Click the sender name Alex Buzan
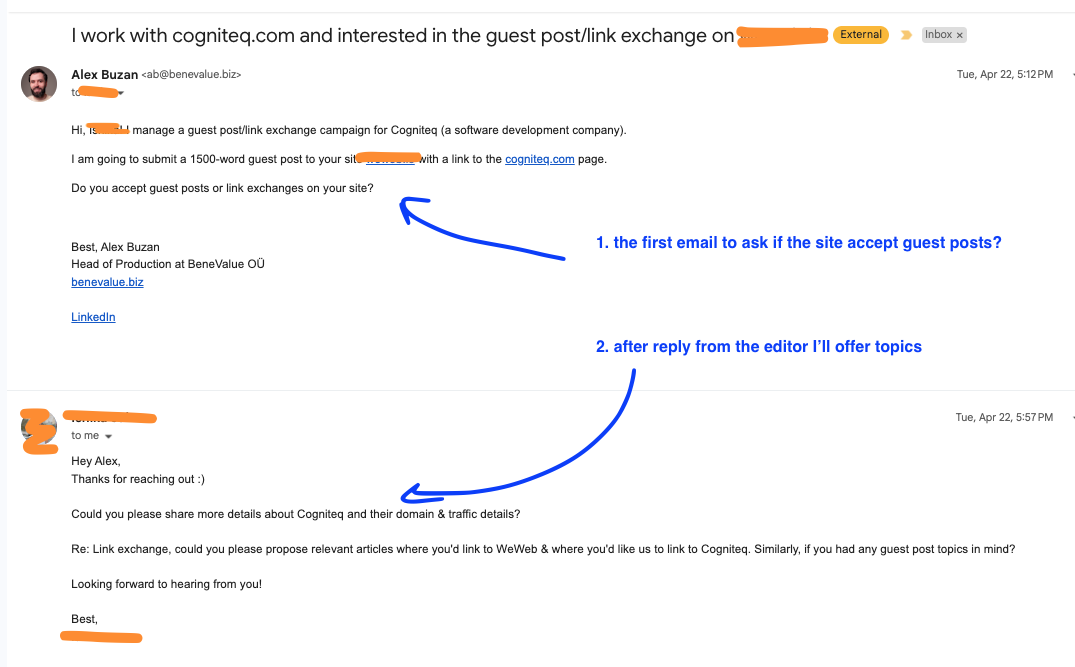 coord(104,74)
